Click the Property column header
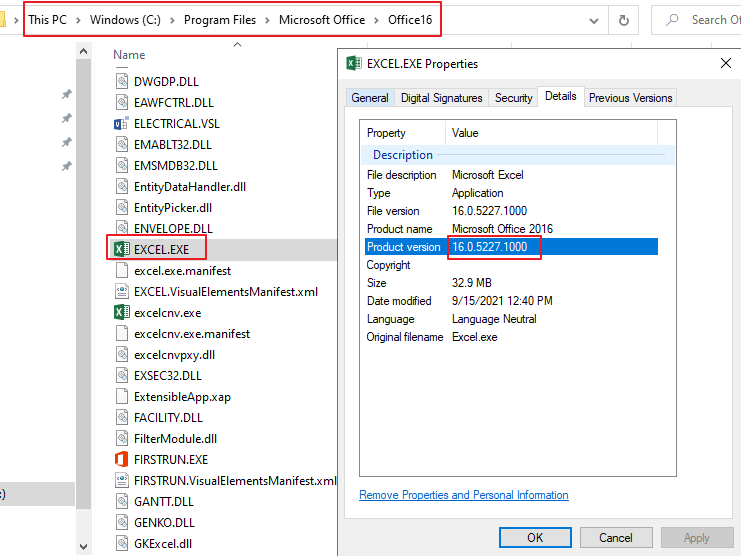Image resolution: width=741 pixels, height=556 pixels. coord(403,133)
